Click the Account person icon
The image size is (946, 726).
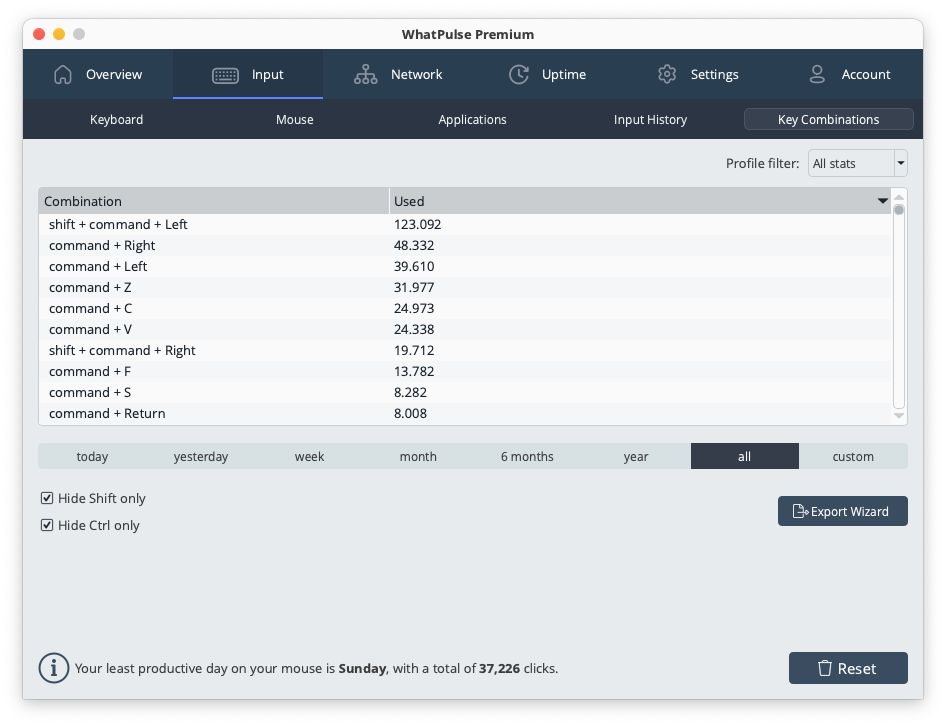pyautogui.click(x=817, y=75)
